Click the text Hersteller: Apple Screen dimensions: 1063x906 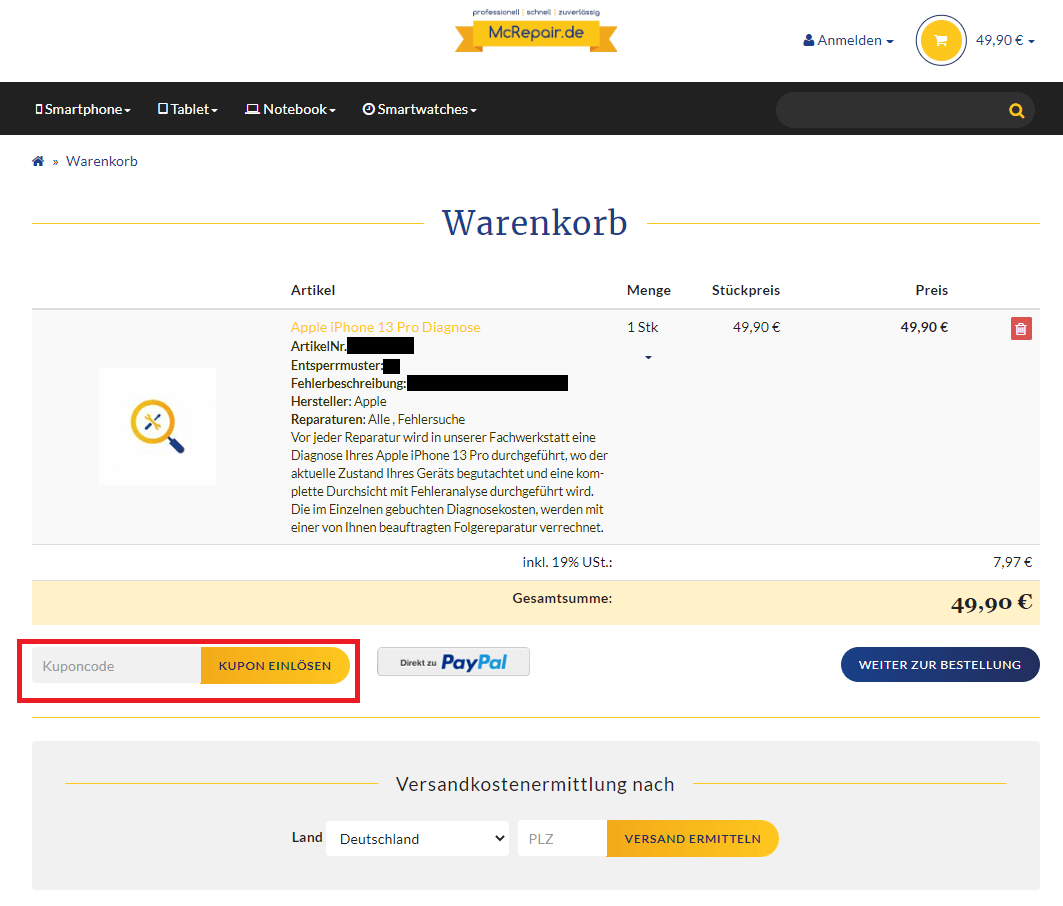tap(338, 401)
